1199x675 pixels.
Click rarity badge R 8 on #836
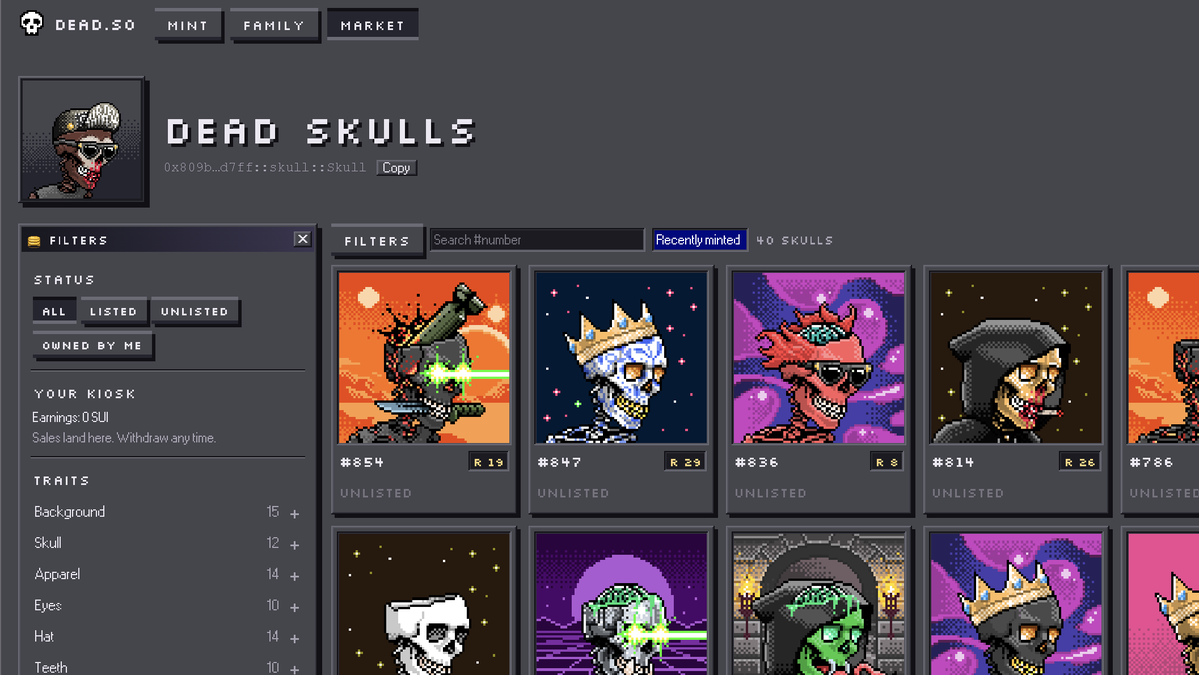886,462
